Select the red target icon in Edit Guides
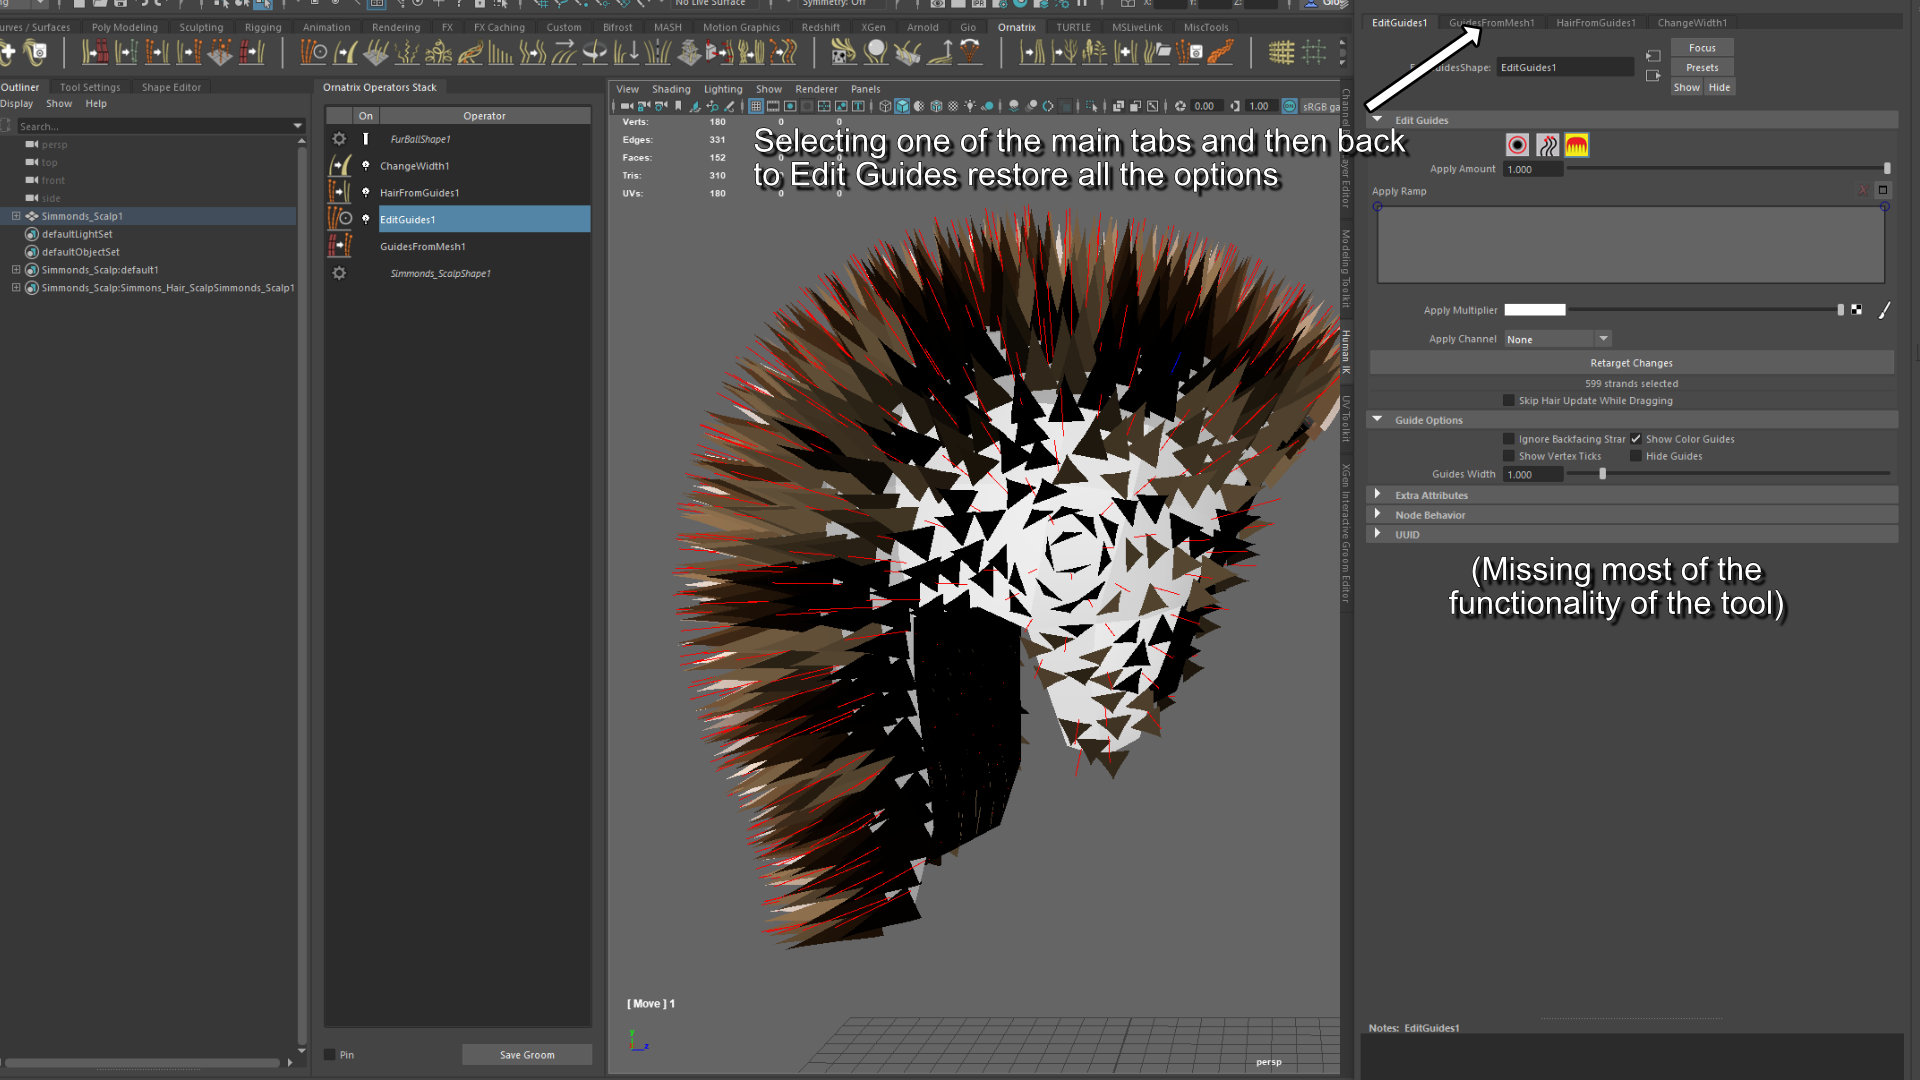The width and height of the screenshot is (1920, 1080). coord(1517,145)
